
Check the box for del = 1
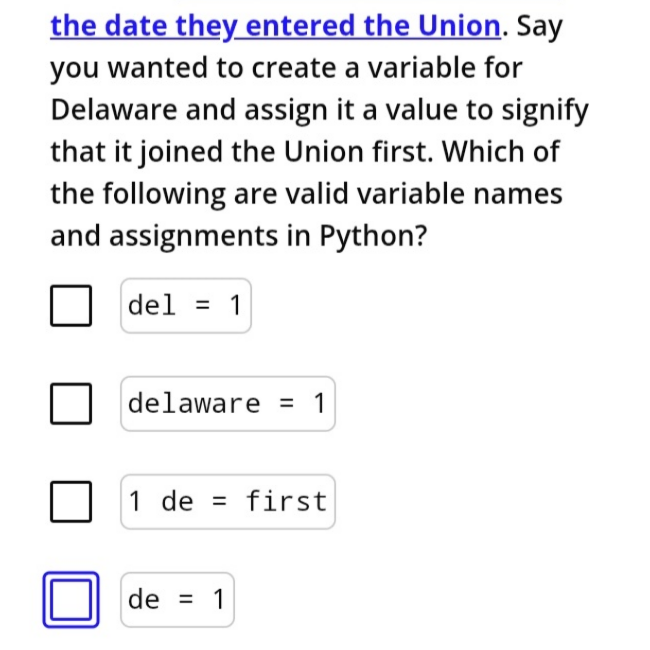click(71, 306)
